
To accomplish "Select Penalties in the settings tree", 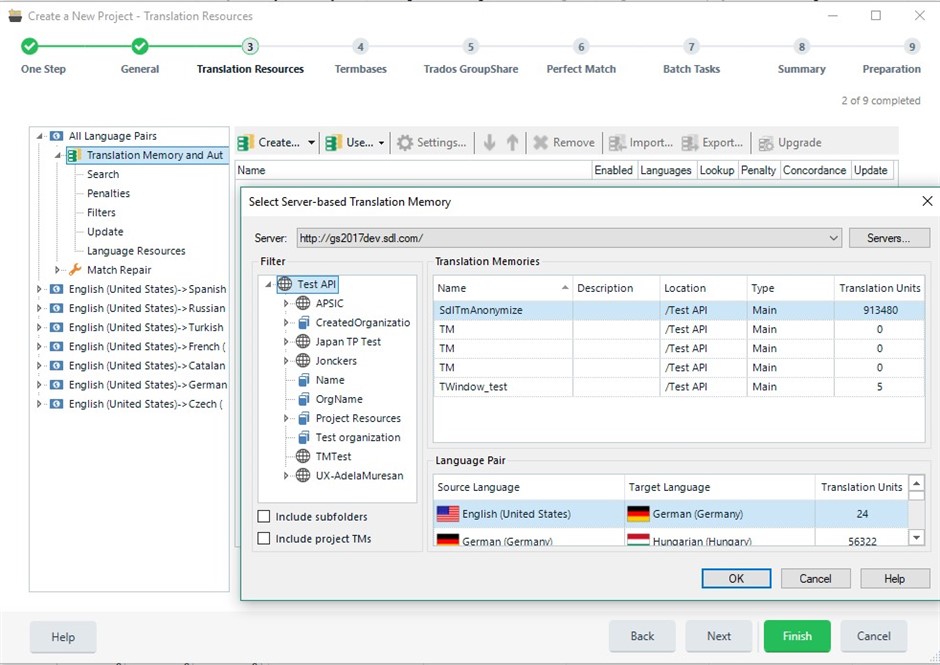I will point(109,193).
